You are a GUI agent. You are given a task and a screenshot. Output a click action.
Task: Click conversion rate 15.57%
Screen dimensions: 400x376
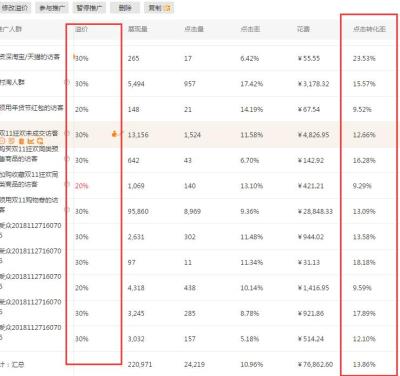coord(364,84)
